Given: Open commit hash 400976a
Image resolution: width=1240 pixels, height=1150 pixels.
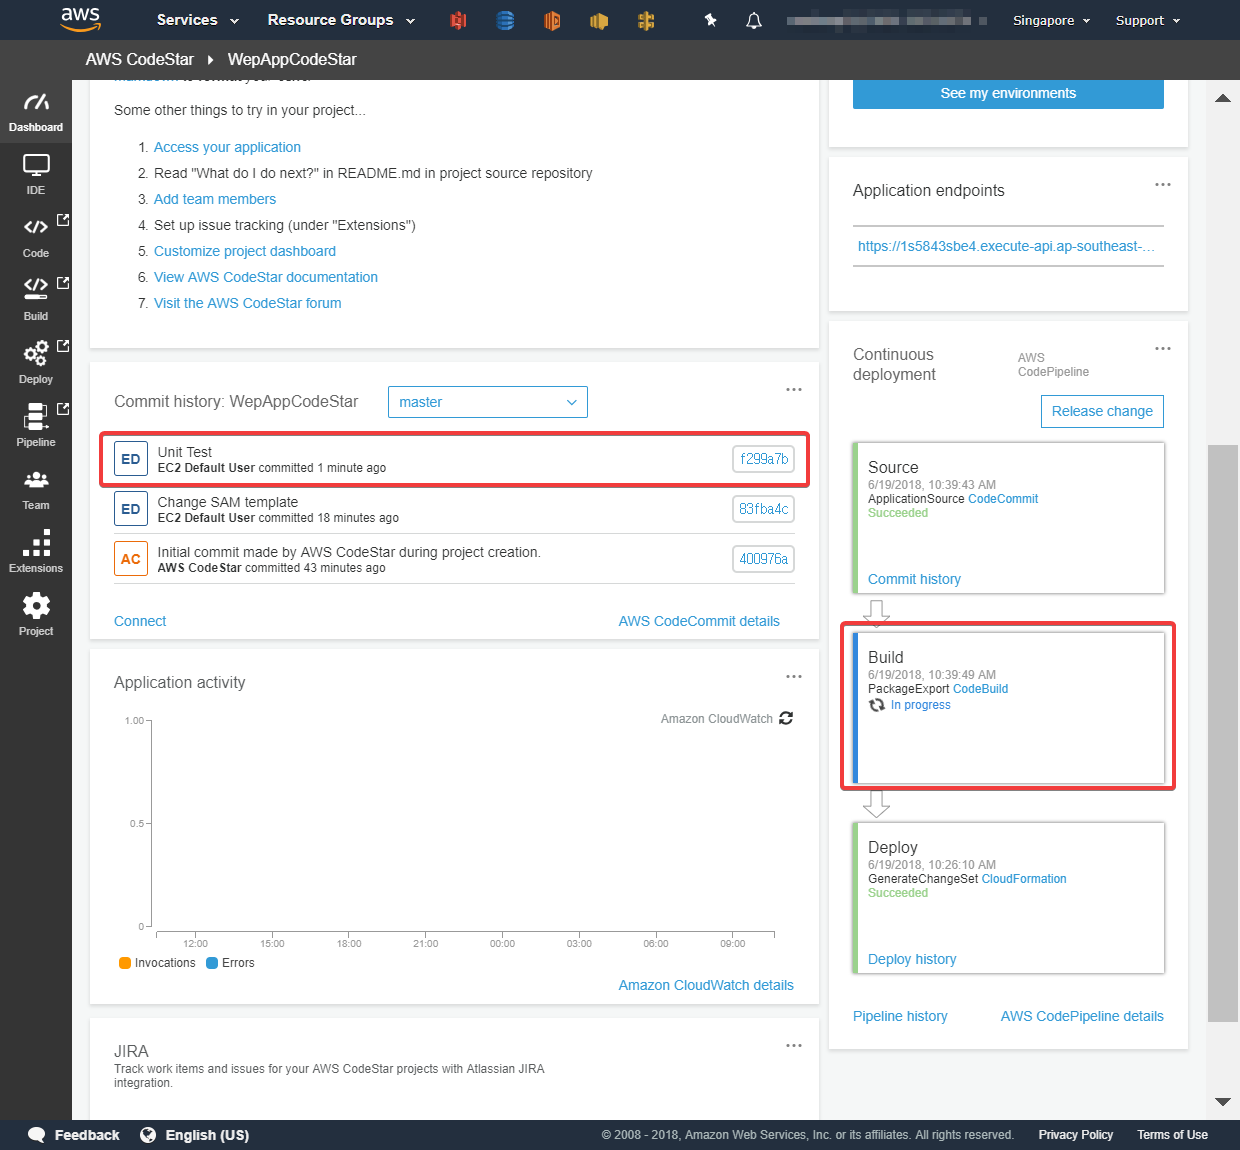Looking at the screenshot, I should pyautogui.click(x=764, y=559).
